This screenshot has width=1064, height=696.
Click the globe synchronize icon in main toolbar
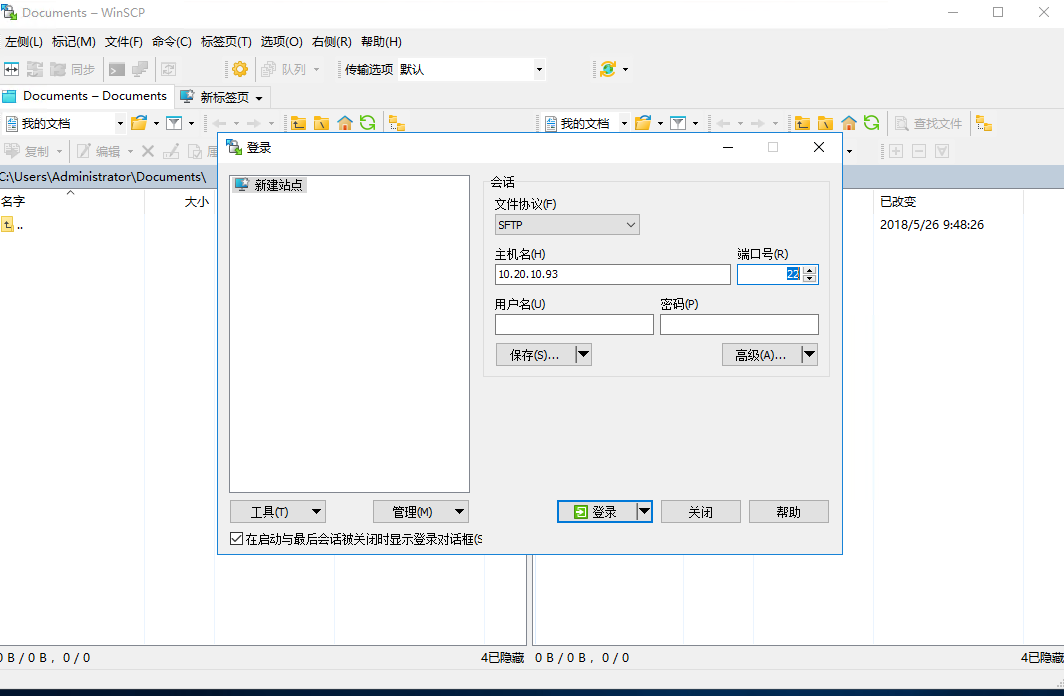tap(608, 69)
